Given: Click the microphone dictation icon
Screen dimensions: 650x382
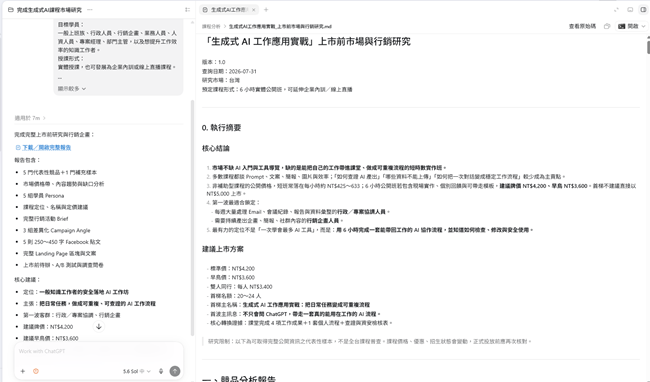Looking at the screenshot, I should coord(161,371).
